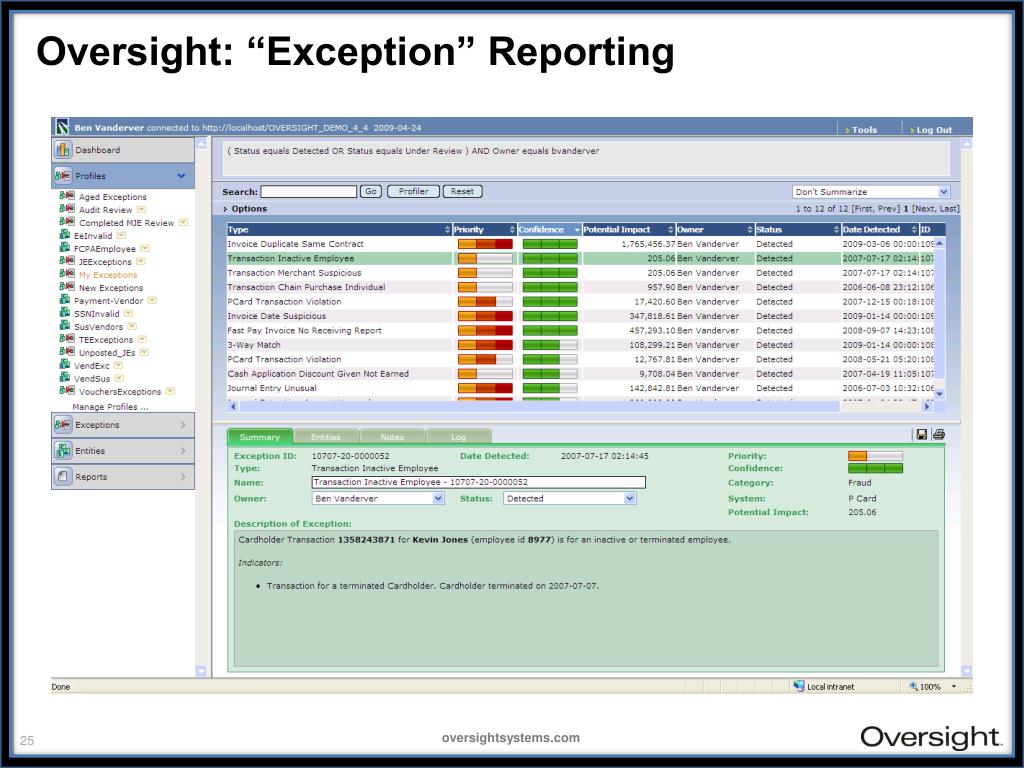Open the menu arrow next to Audit Review

coord(141,210)
